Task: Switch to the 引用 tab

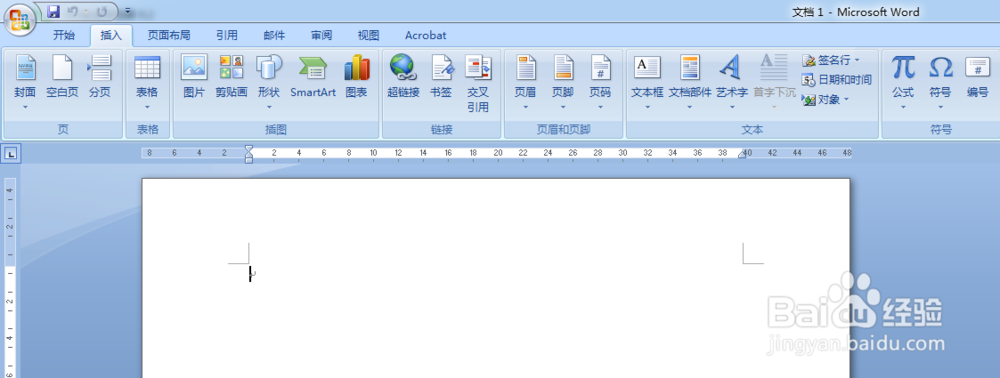Action: pos(226,35)
